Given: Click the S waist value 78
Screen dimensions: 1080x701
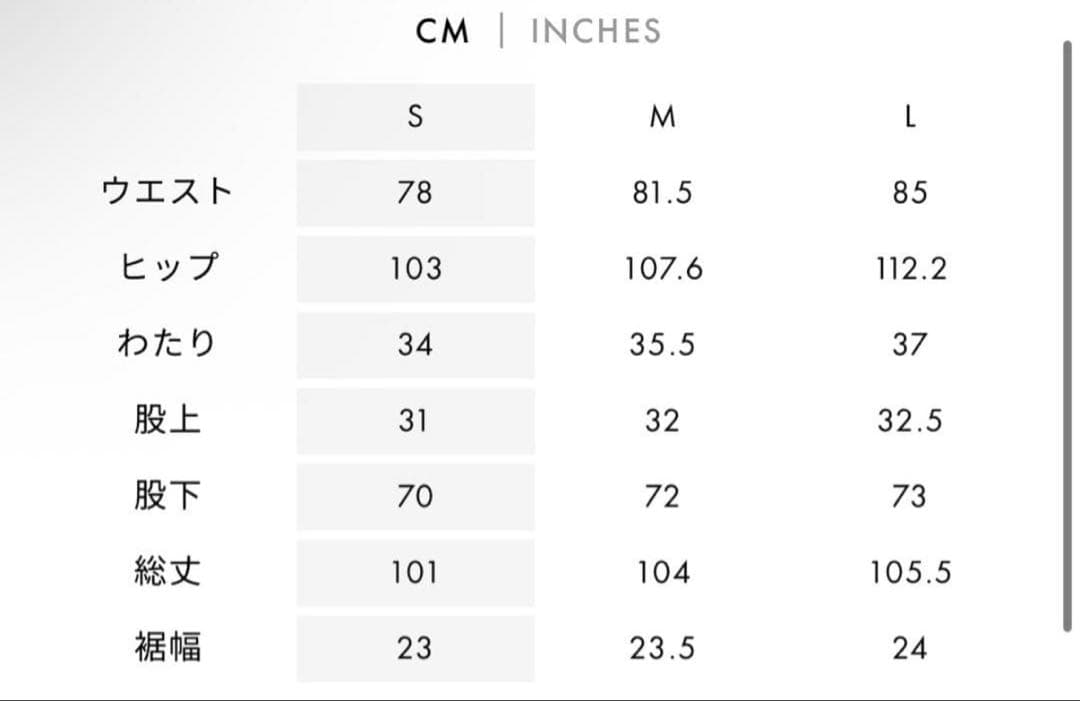Looking at the screenshot, I should click(415, 192).
